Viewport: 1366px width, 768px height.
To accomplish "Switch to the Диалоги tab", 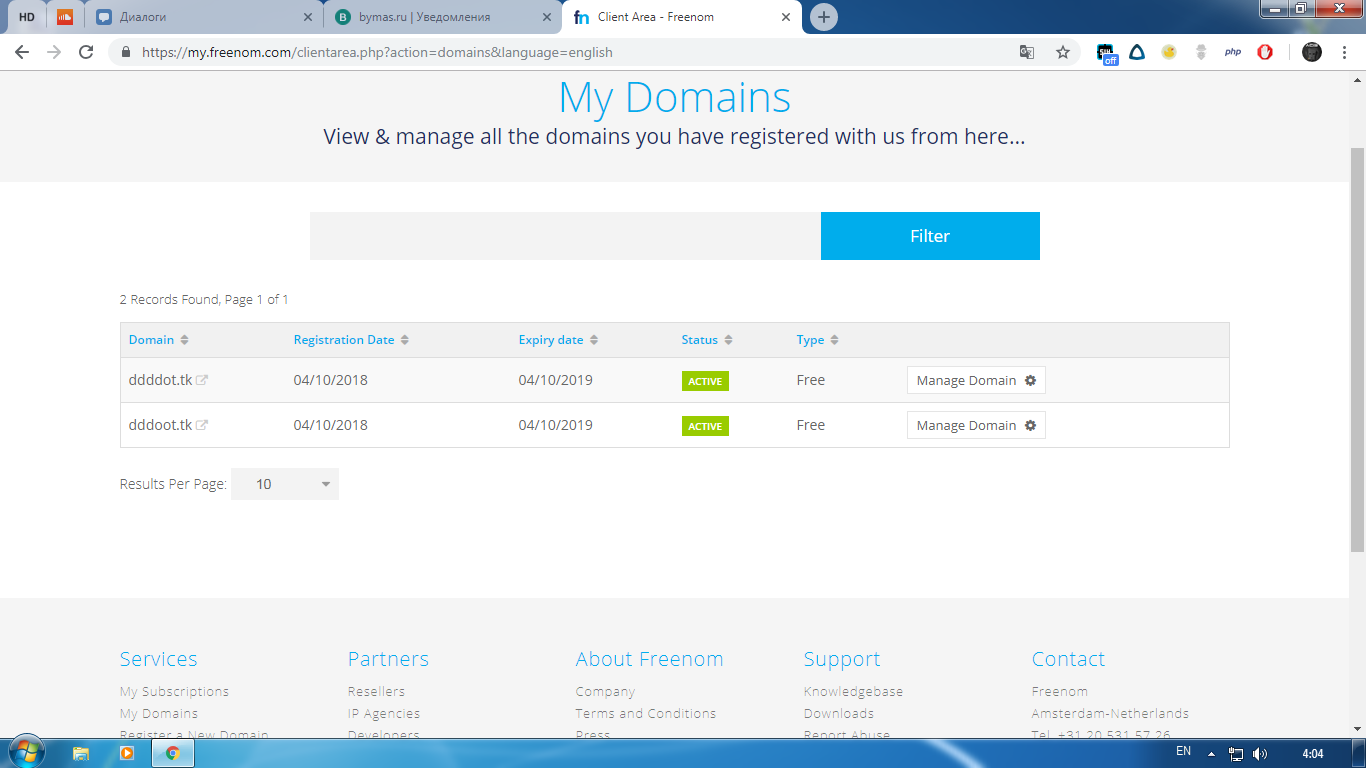I will (x=200, y=17).
